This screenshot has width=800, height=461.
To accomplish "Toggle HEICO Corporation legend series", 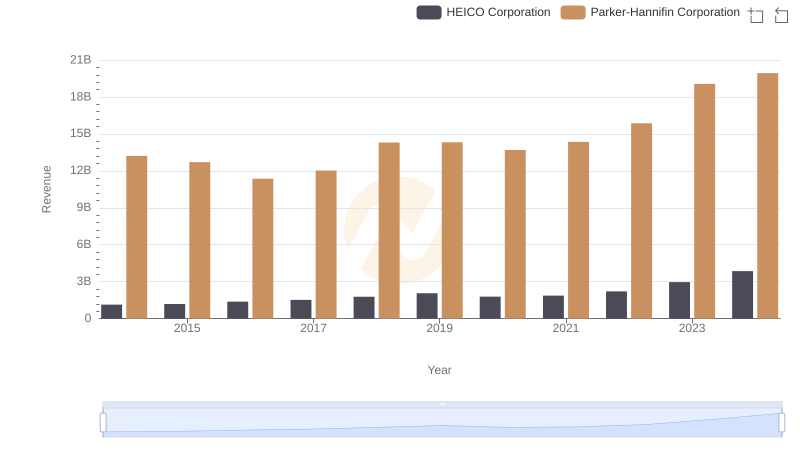I will (483, 12).
